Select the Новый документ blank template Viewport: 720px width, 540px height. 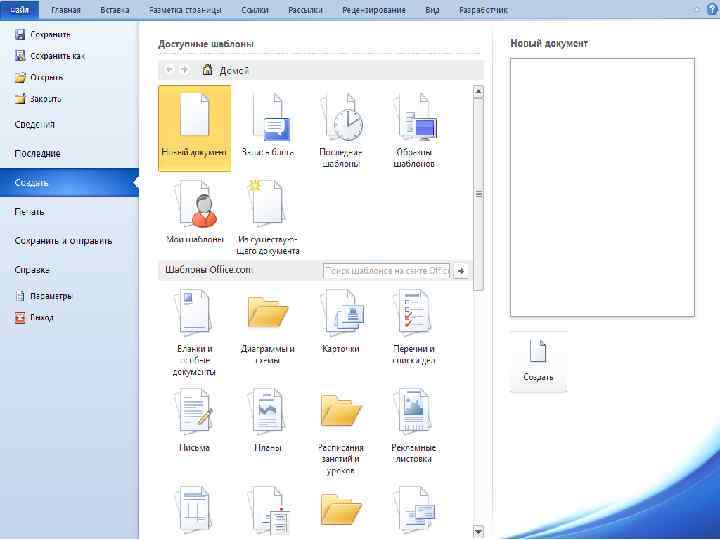[194, 128]
